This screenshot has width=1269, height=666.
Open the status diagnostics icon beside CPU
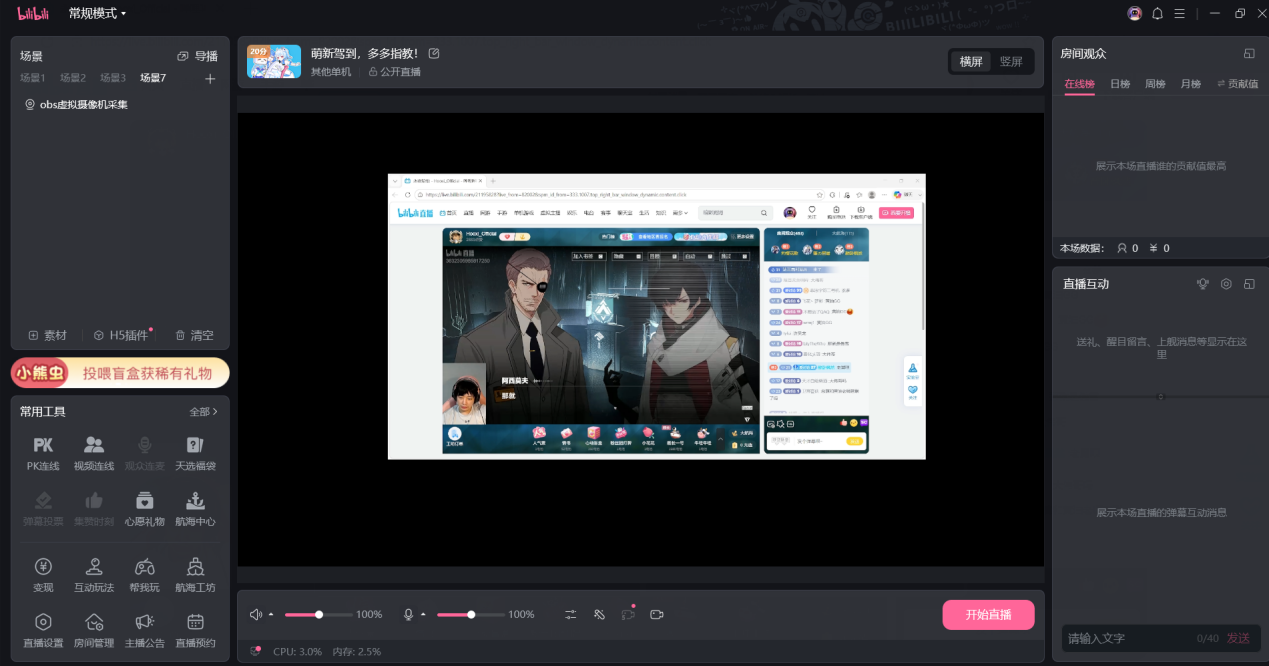point(256,652)
